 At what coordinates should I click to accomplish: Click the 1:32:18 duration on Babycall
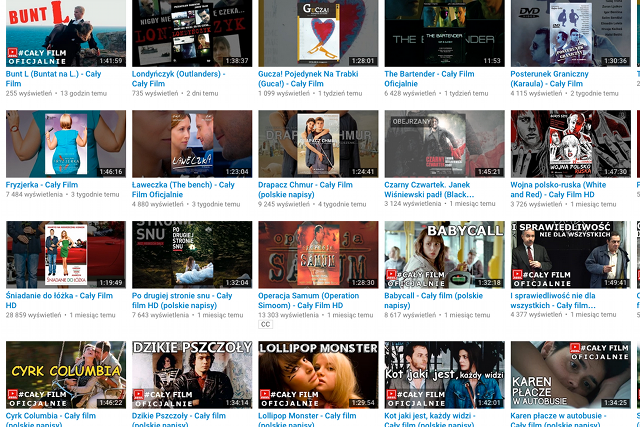pyautogui.click(x=489, y=282)
